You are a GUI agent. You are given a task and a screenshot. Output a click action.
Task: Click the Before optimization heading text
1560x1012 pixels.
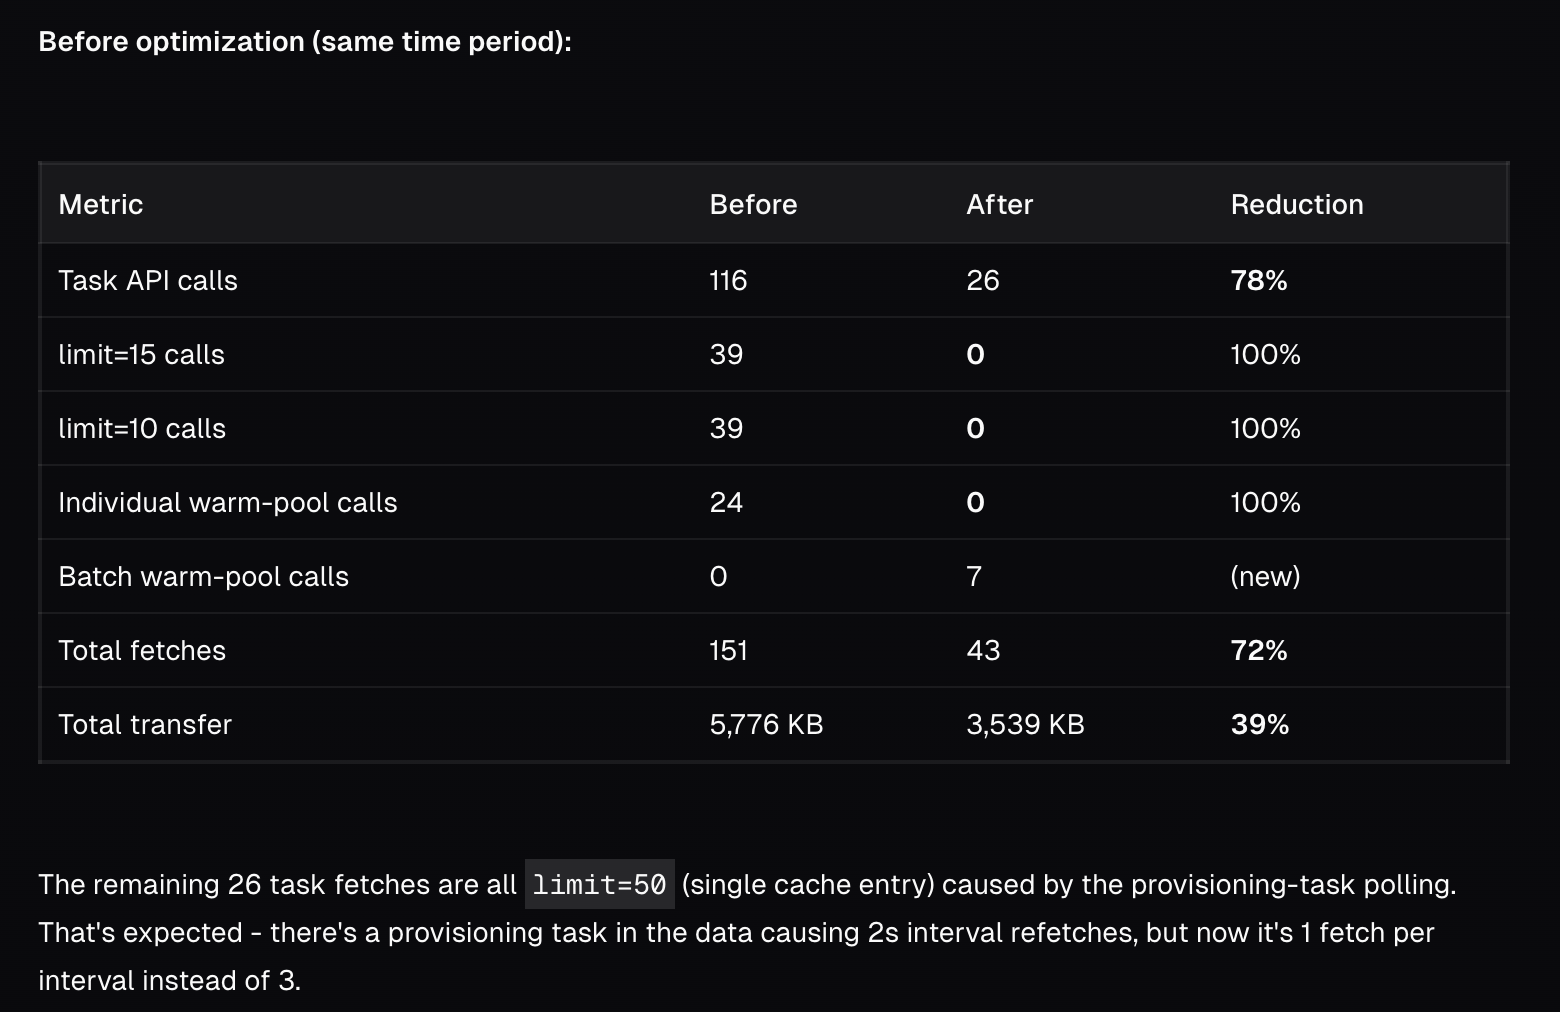pos(305,42)
